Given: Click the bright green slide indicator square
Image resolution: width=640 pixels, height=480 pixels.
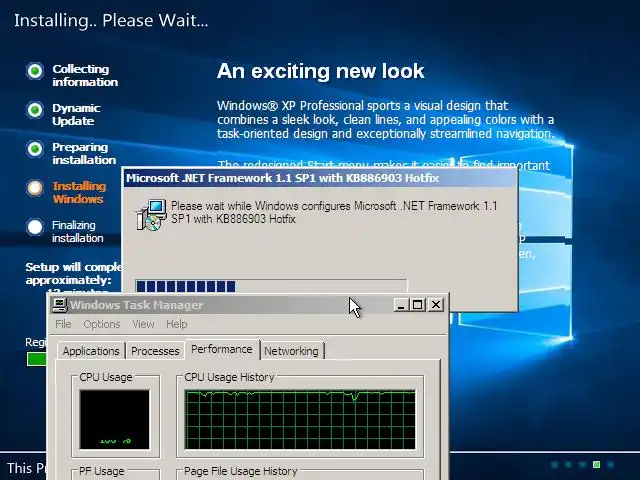Looking at the screenshot, I should [596, 464].
